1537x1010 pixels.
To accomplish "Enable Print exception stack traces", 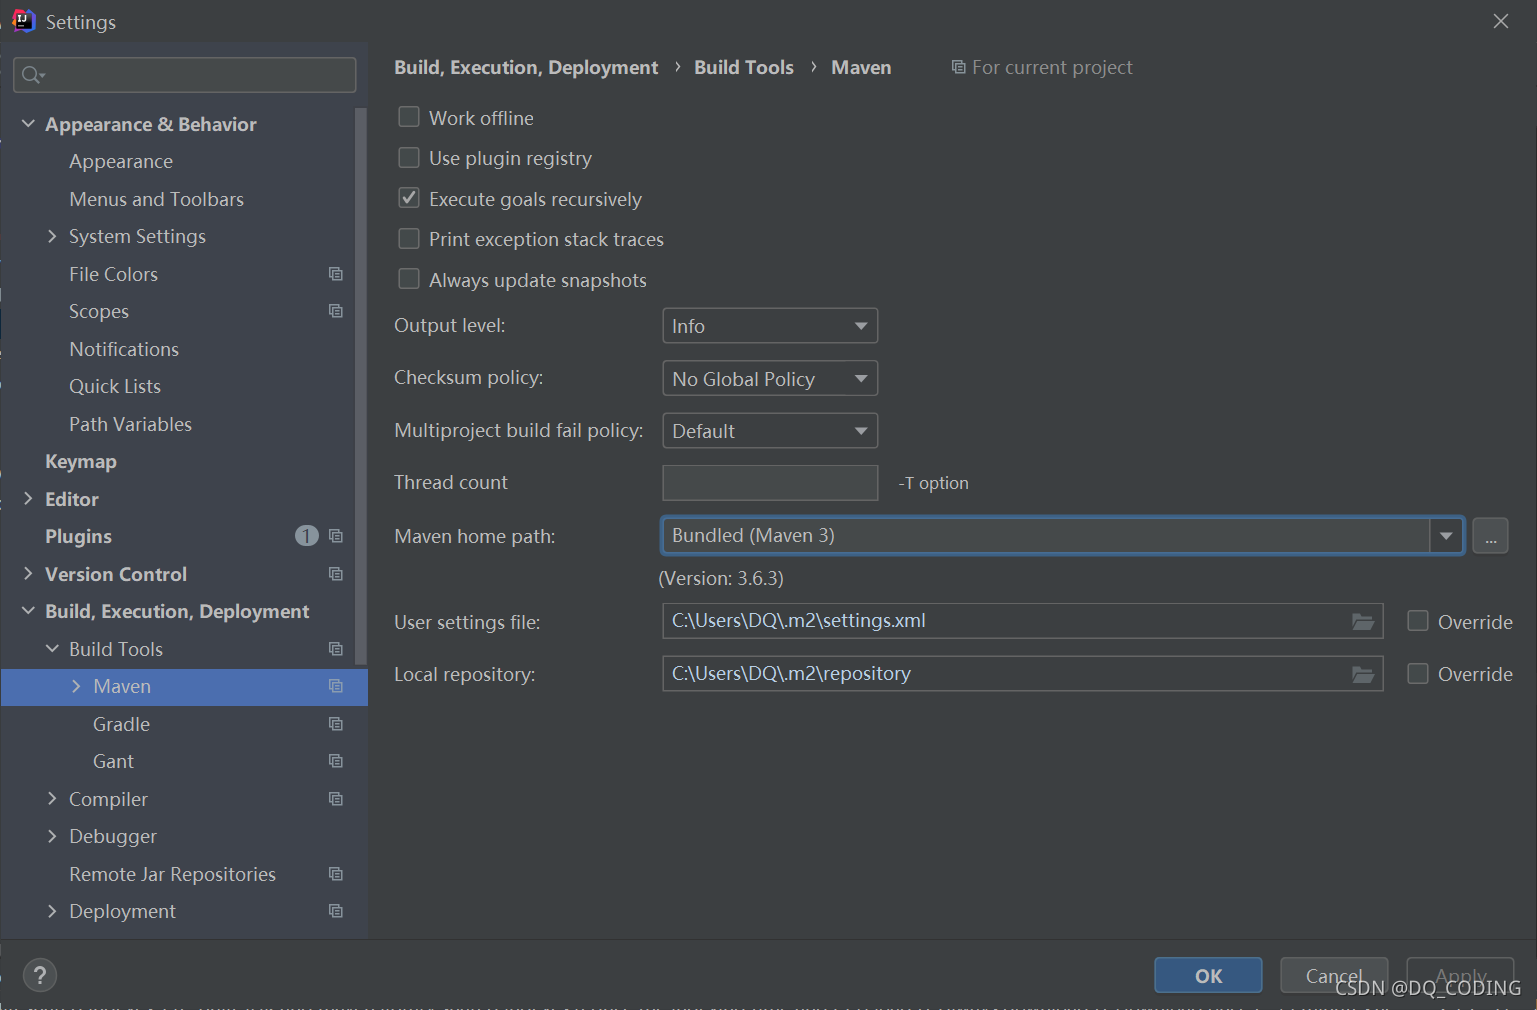I will pos(409,239).
